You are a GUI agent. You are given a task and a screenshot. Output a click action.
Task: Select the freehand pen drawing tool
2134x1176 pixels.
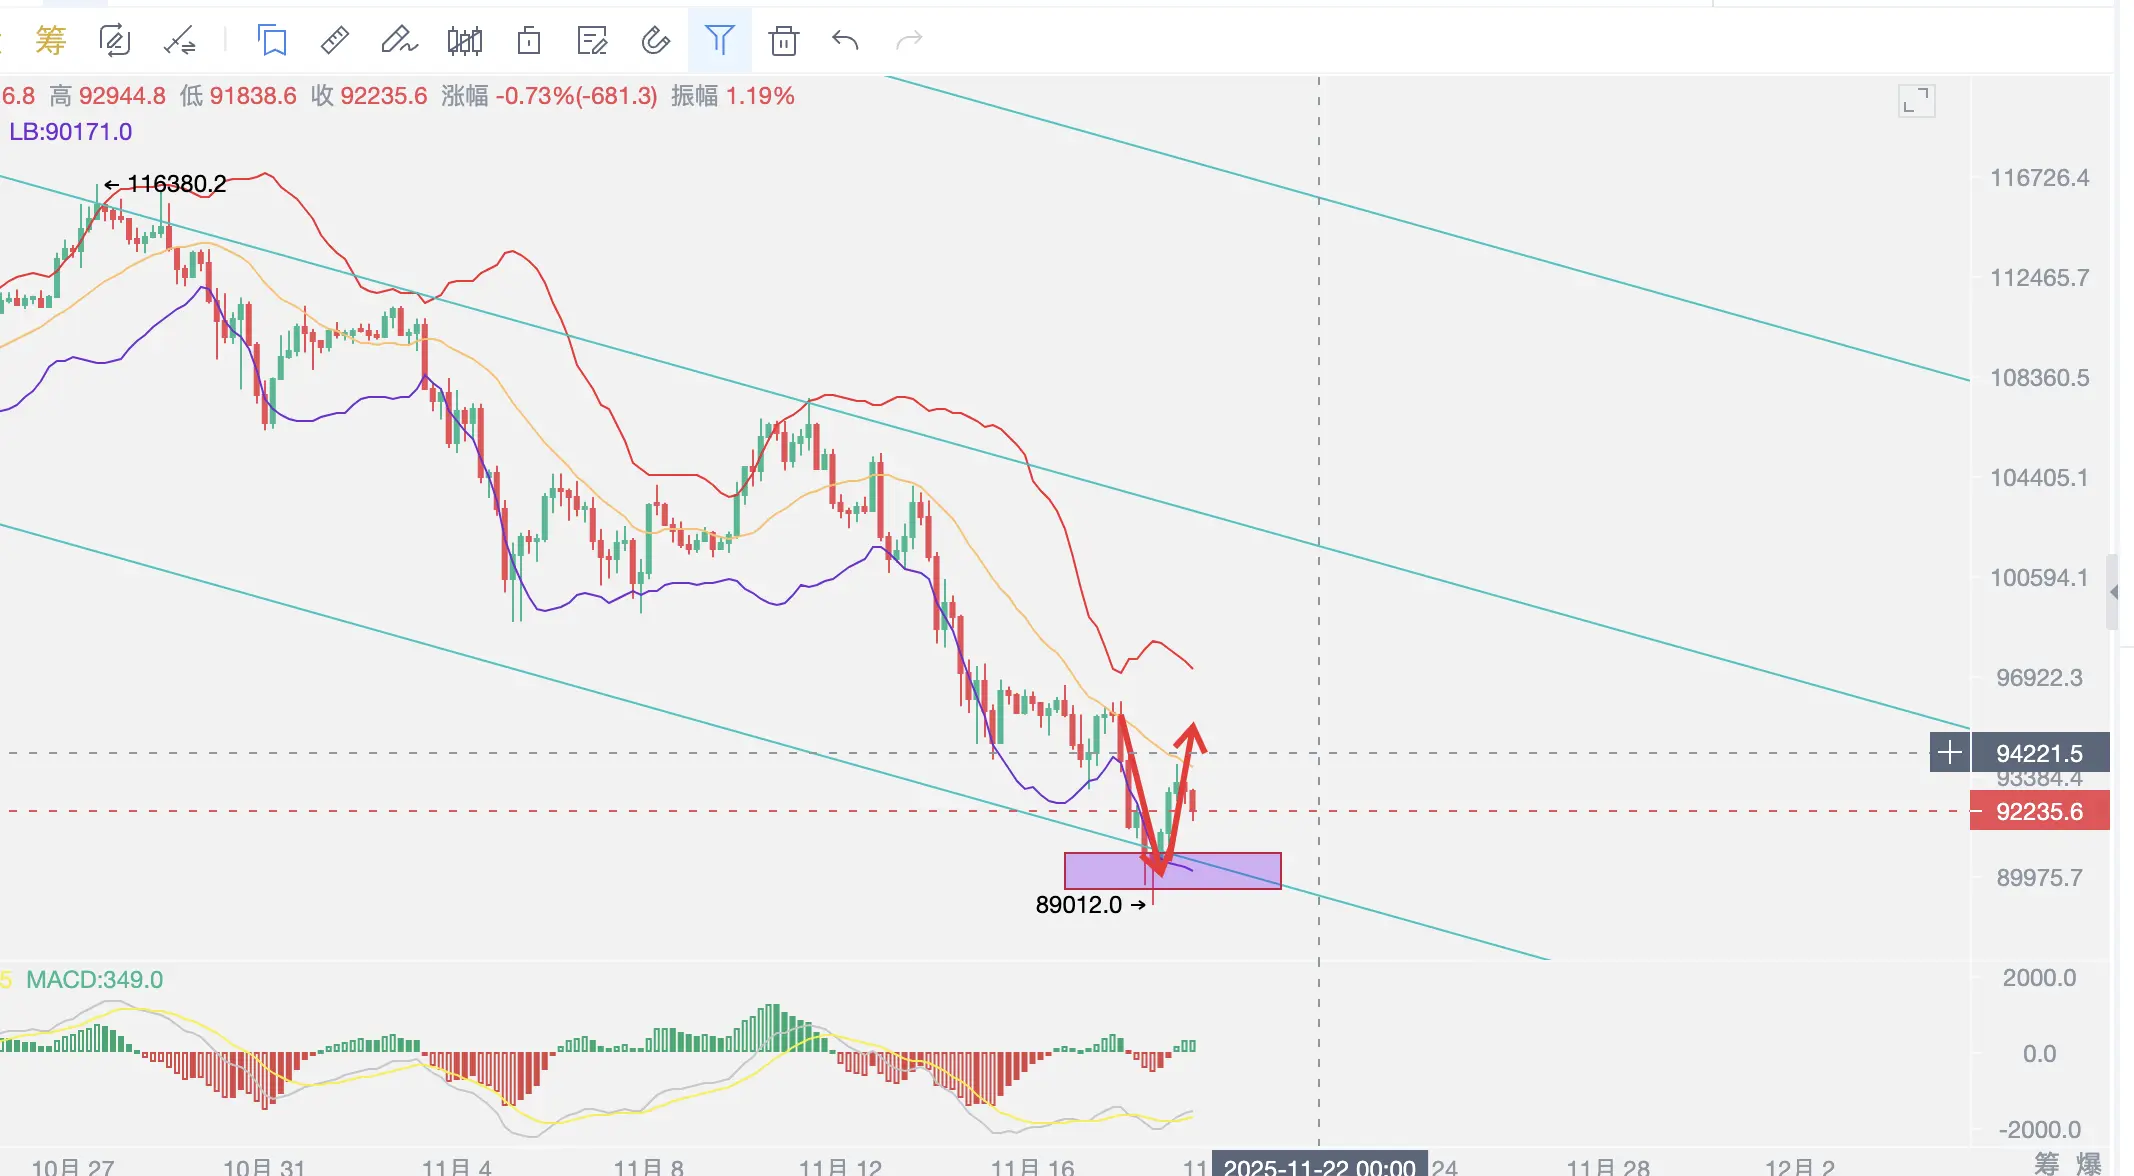point(399,41)
